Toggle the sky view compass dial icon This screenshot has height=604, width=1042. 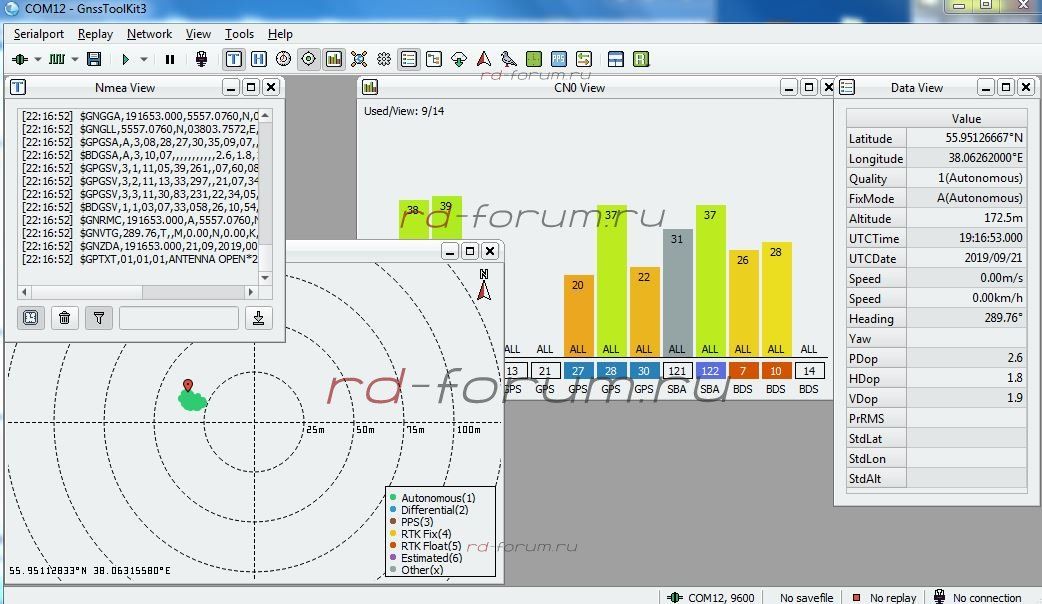pyautogui.click(x=284, y=59)
